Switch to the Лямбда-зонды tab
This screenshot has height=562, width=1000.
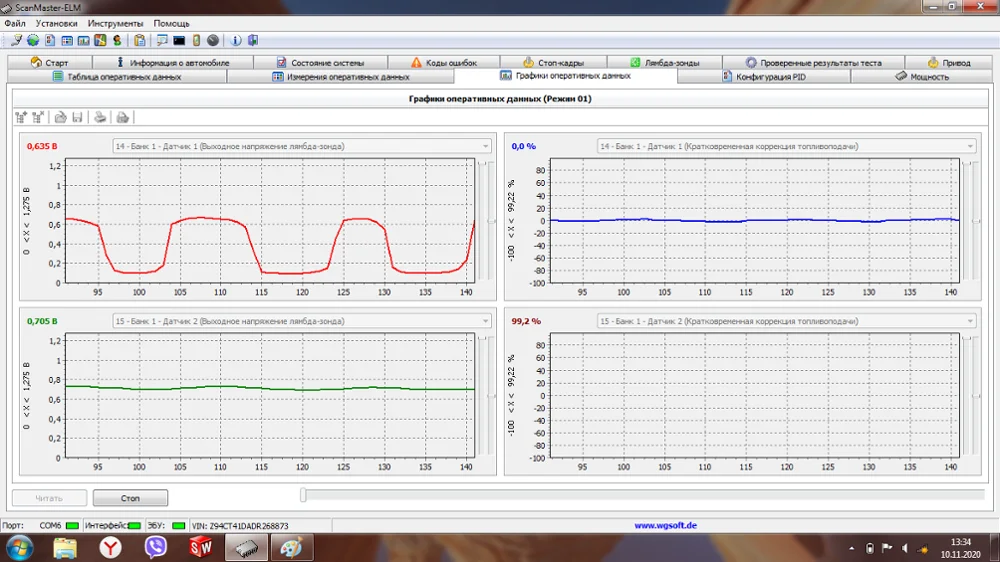click(665, 63)
